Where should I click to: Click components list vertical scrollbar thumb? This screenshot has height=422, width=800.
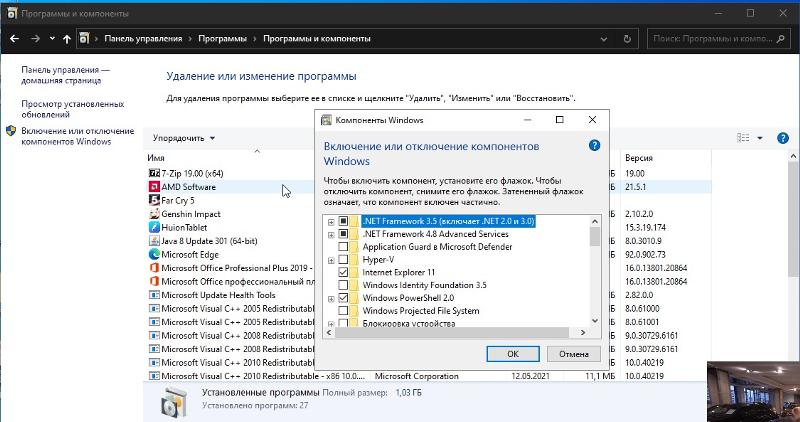click(x=594, y=236)
